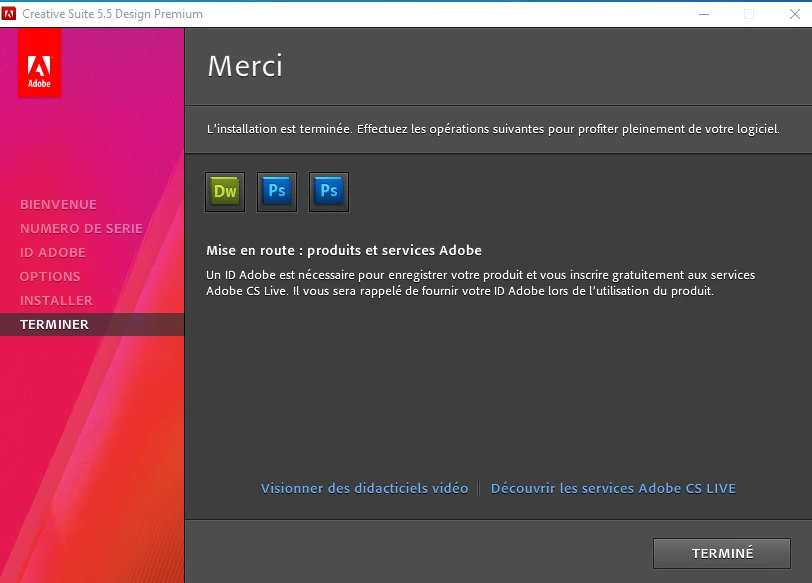
Task: Click the last Photoshop Ps icon in the row
Action: [x=329, y=192]
